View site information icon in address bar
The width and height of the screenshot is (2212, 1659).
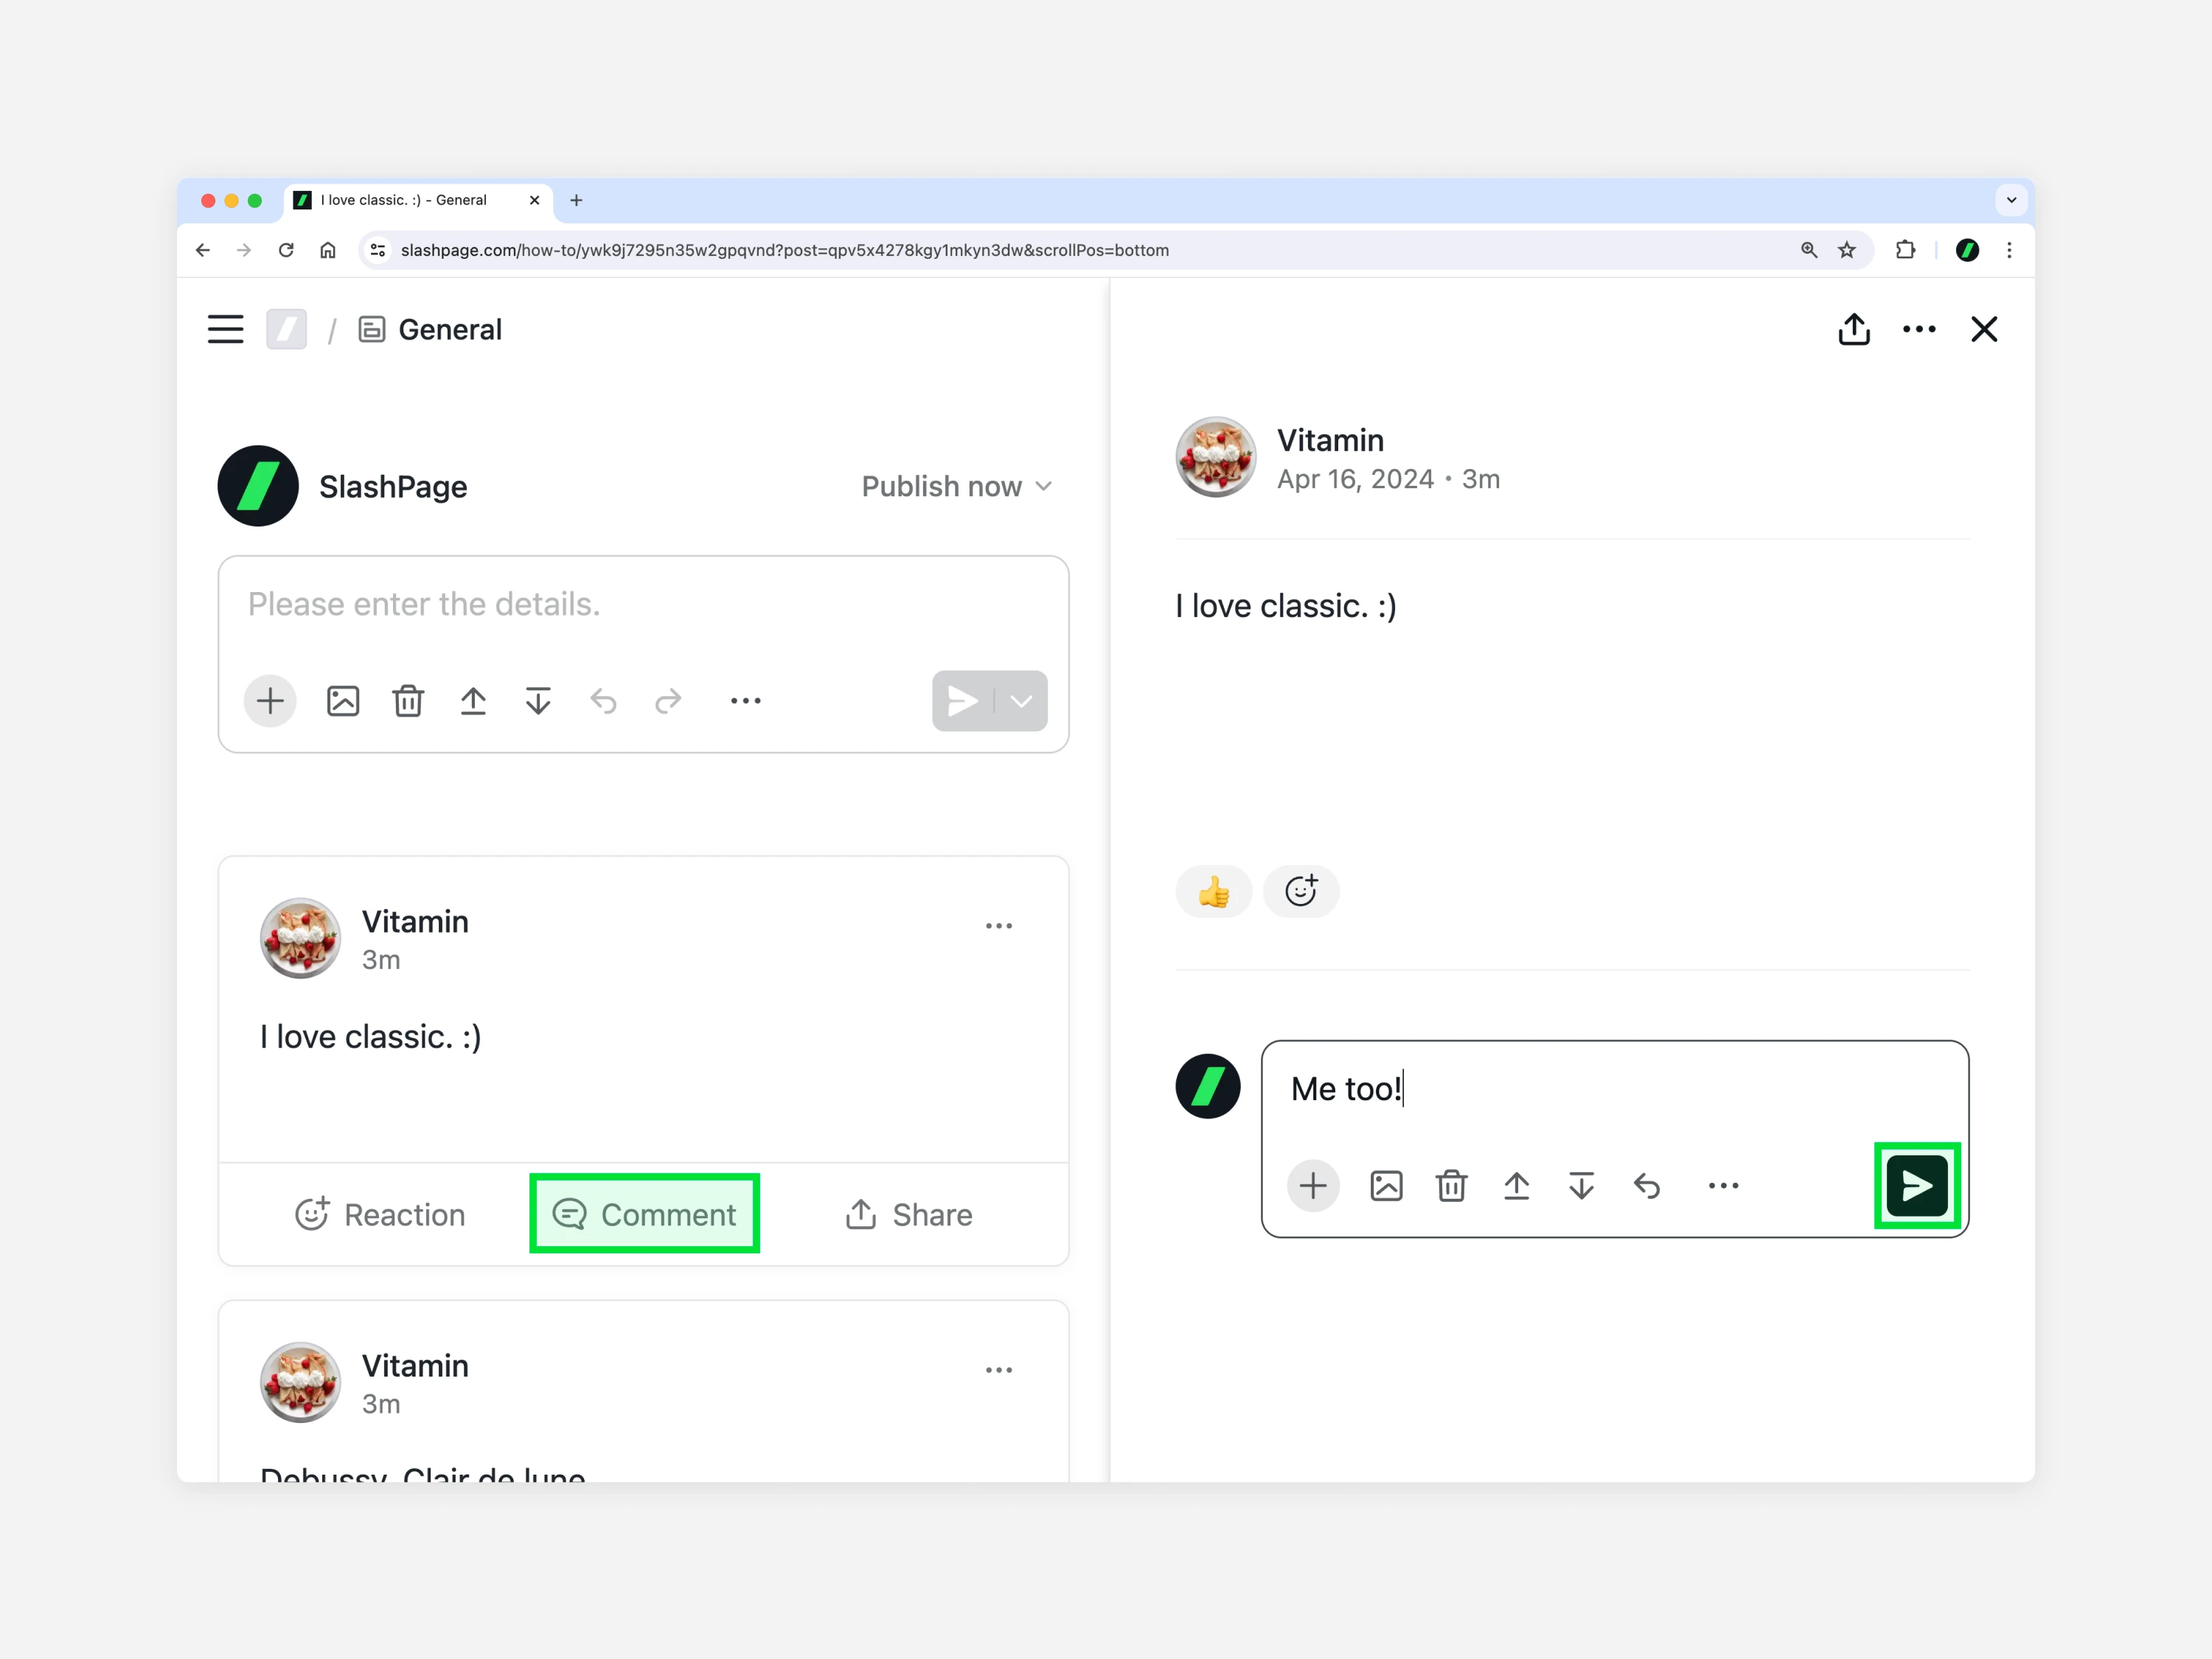378,250
